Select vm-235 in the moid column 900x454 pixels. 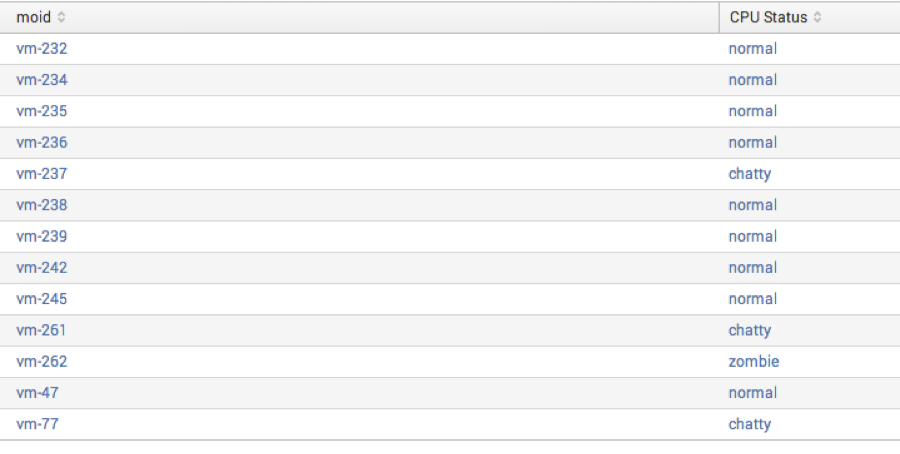tap(42, 111)
